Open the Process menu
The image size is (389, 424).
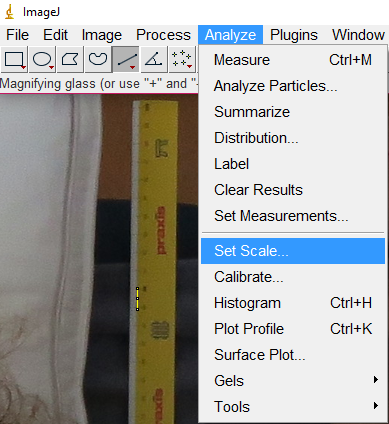(163, 35)
